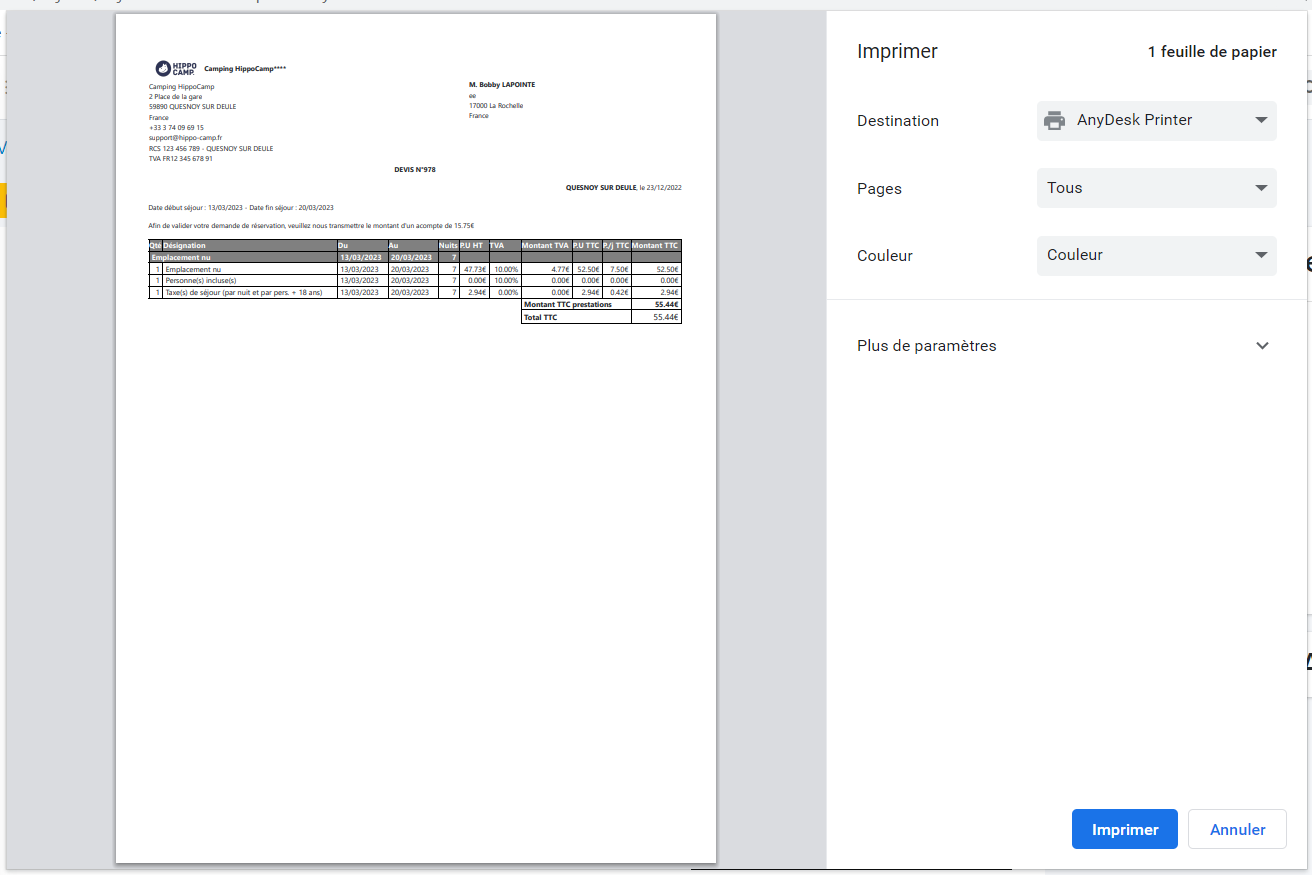Click the HippoCamp logo in the preview
Viewport: 1312px width, 875px height.
pyautogui.click(x=176, y=68)
